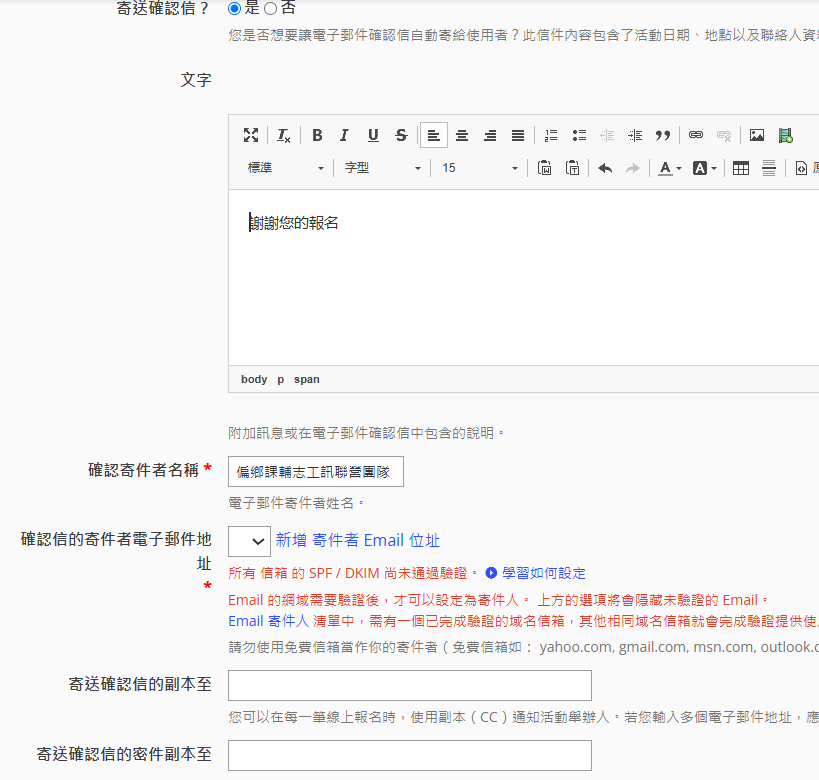Click the Email 寄件人 link
819x780 pixels.
[268, 621]
